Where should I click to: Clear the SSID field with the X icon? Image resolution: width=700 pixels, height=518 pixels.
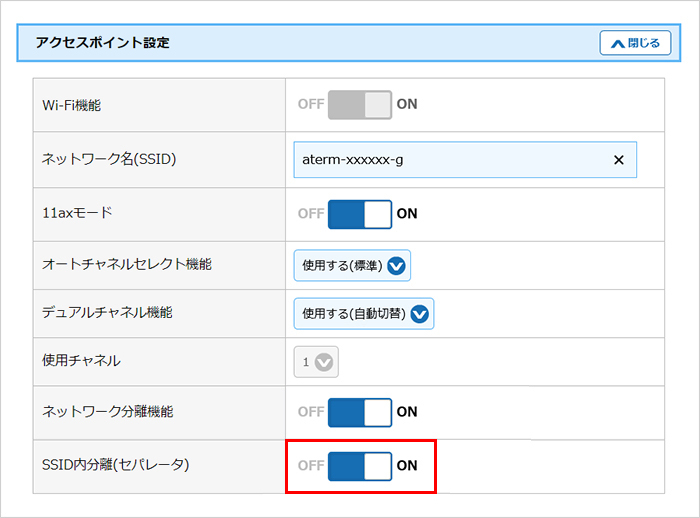(x=618, y=160)
